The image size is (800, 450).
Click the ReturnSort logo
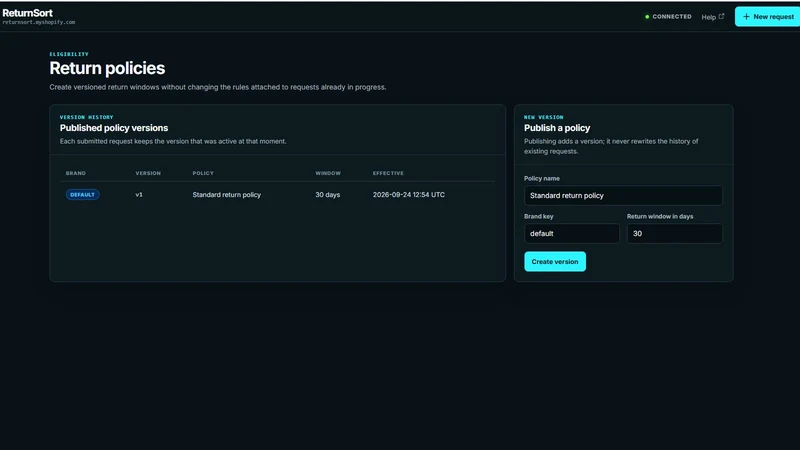(28, 13)
